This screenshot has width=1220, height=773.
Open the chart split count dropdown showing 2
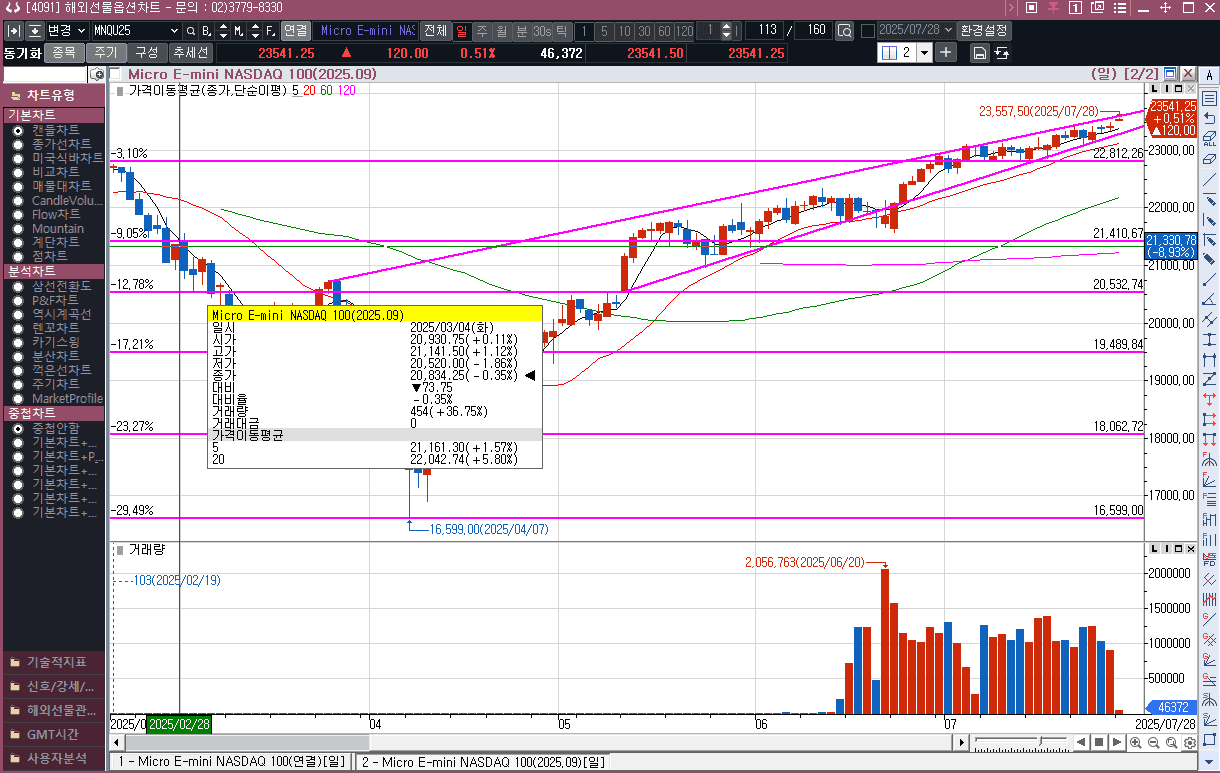[923, 52]
